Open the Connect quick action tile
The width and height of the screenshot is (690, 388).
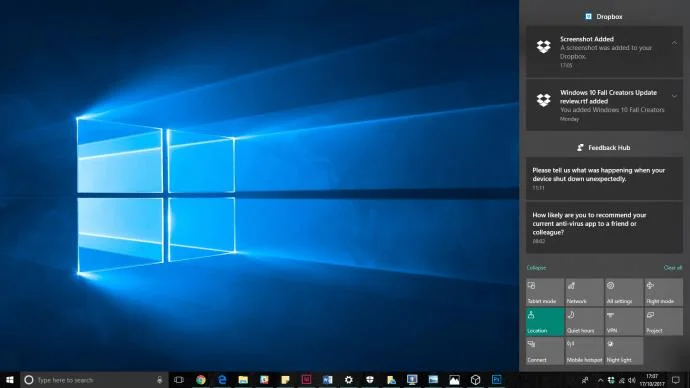click(545, 351)
